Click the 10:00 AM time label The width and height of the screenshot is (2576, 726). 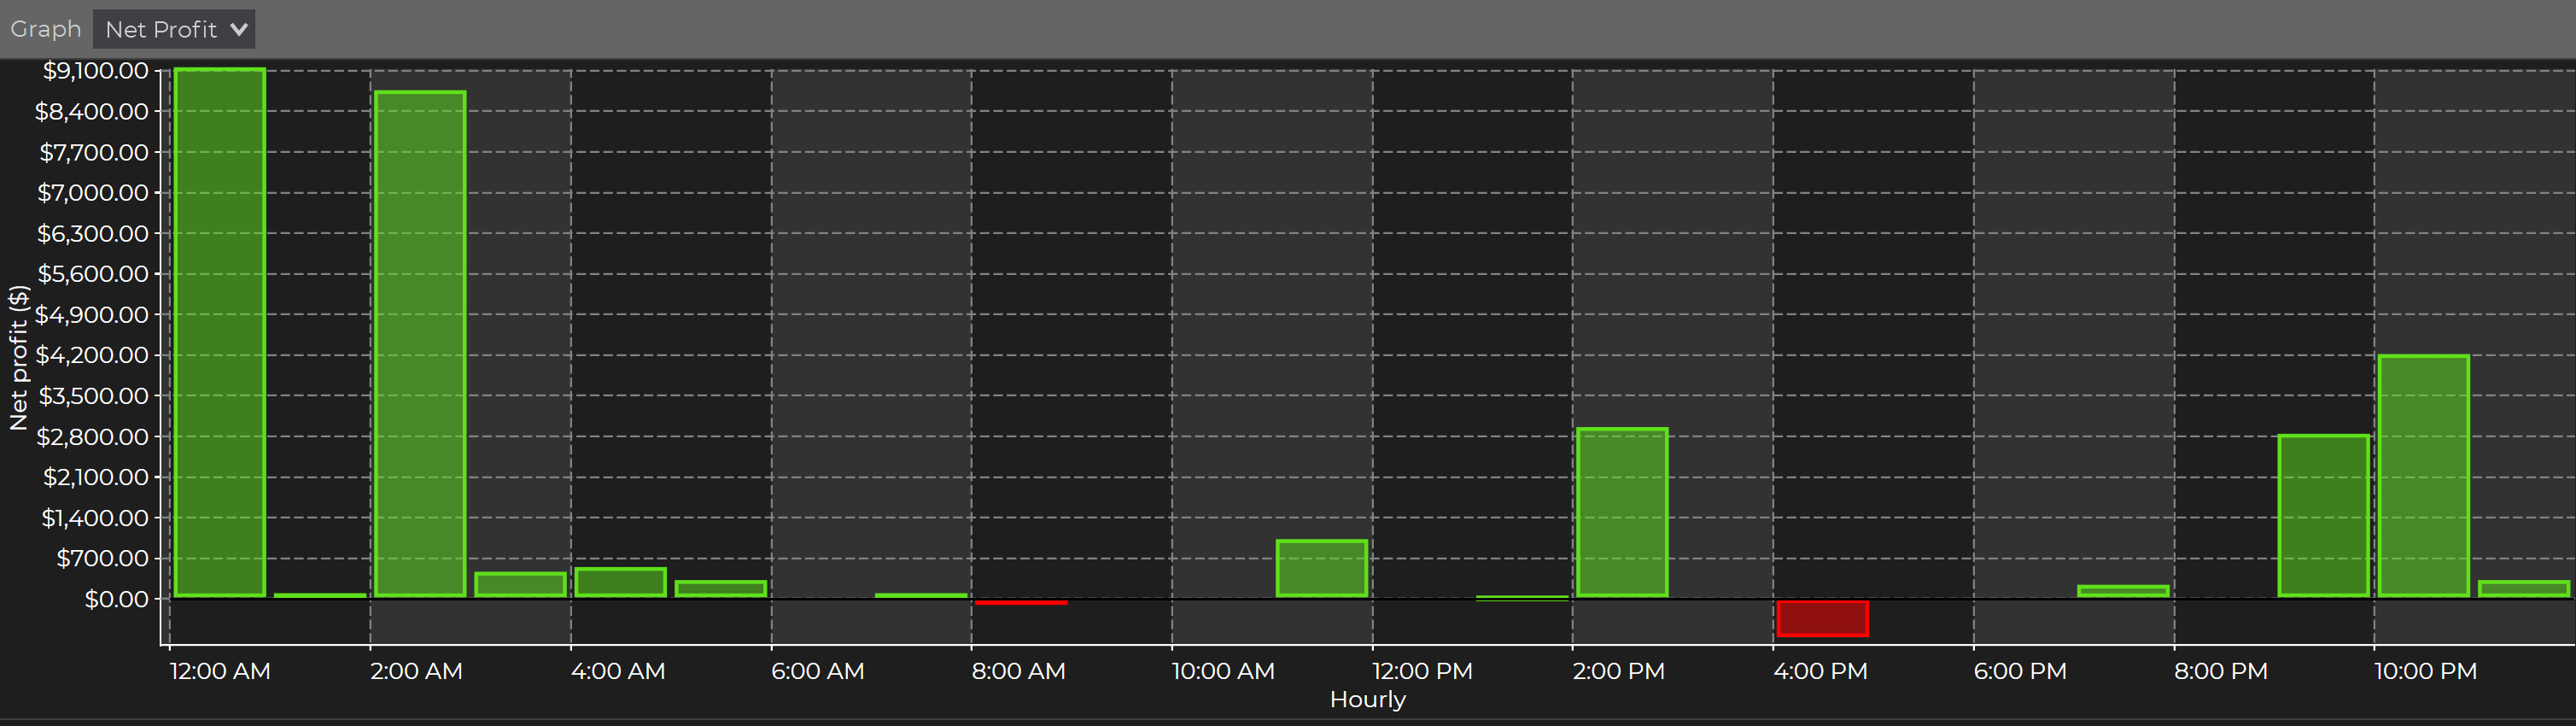click(1223, 671)
